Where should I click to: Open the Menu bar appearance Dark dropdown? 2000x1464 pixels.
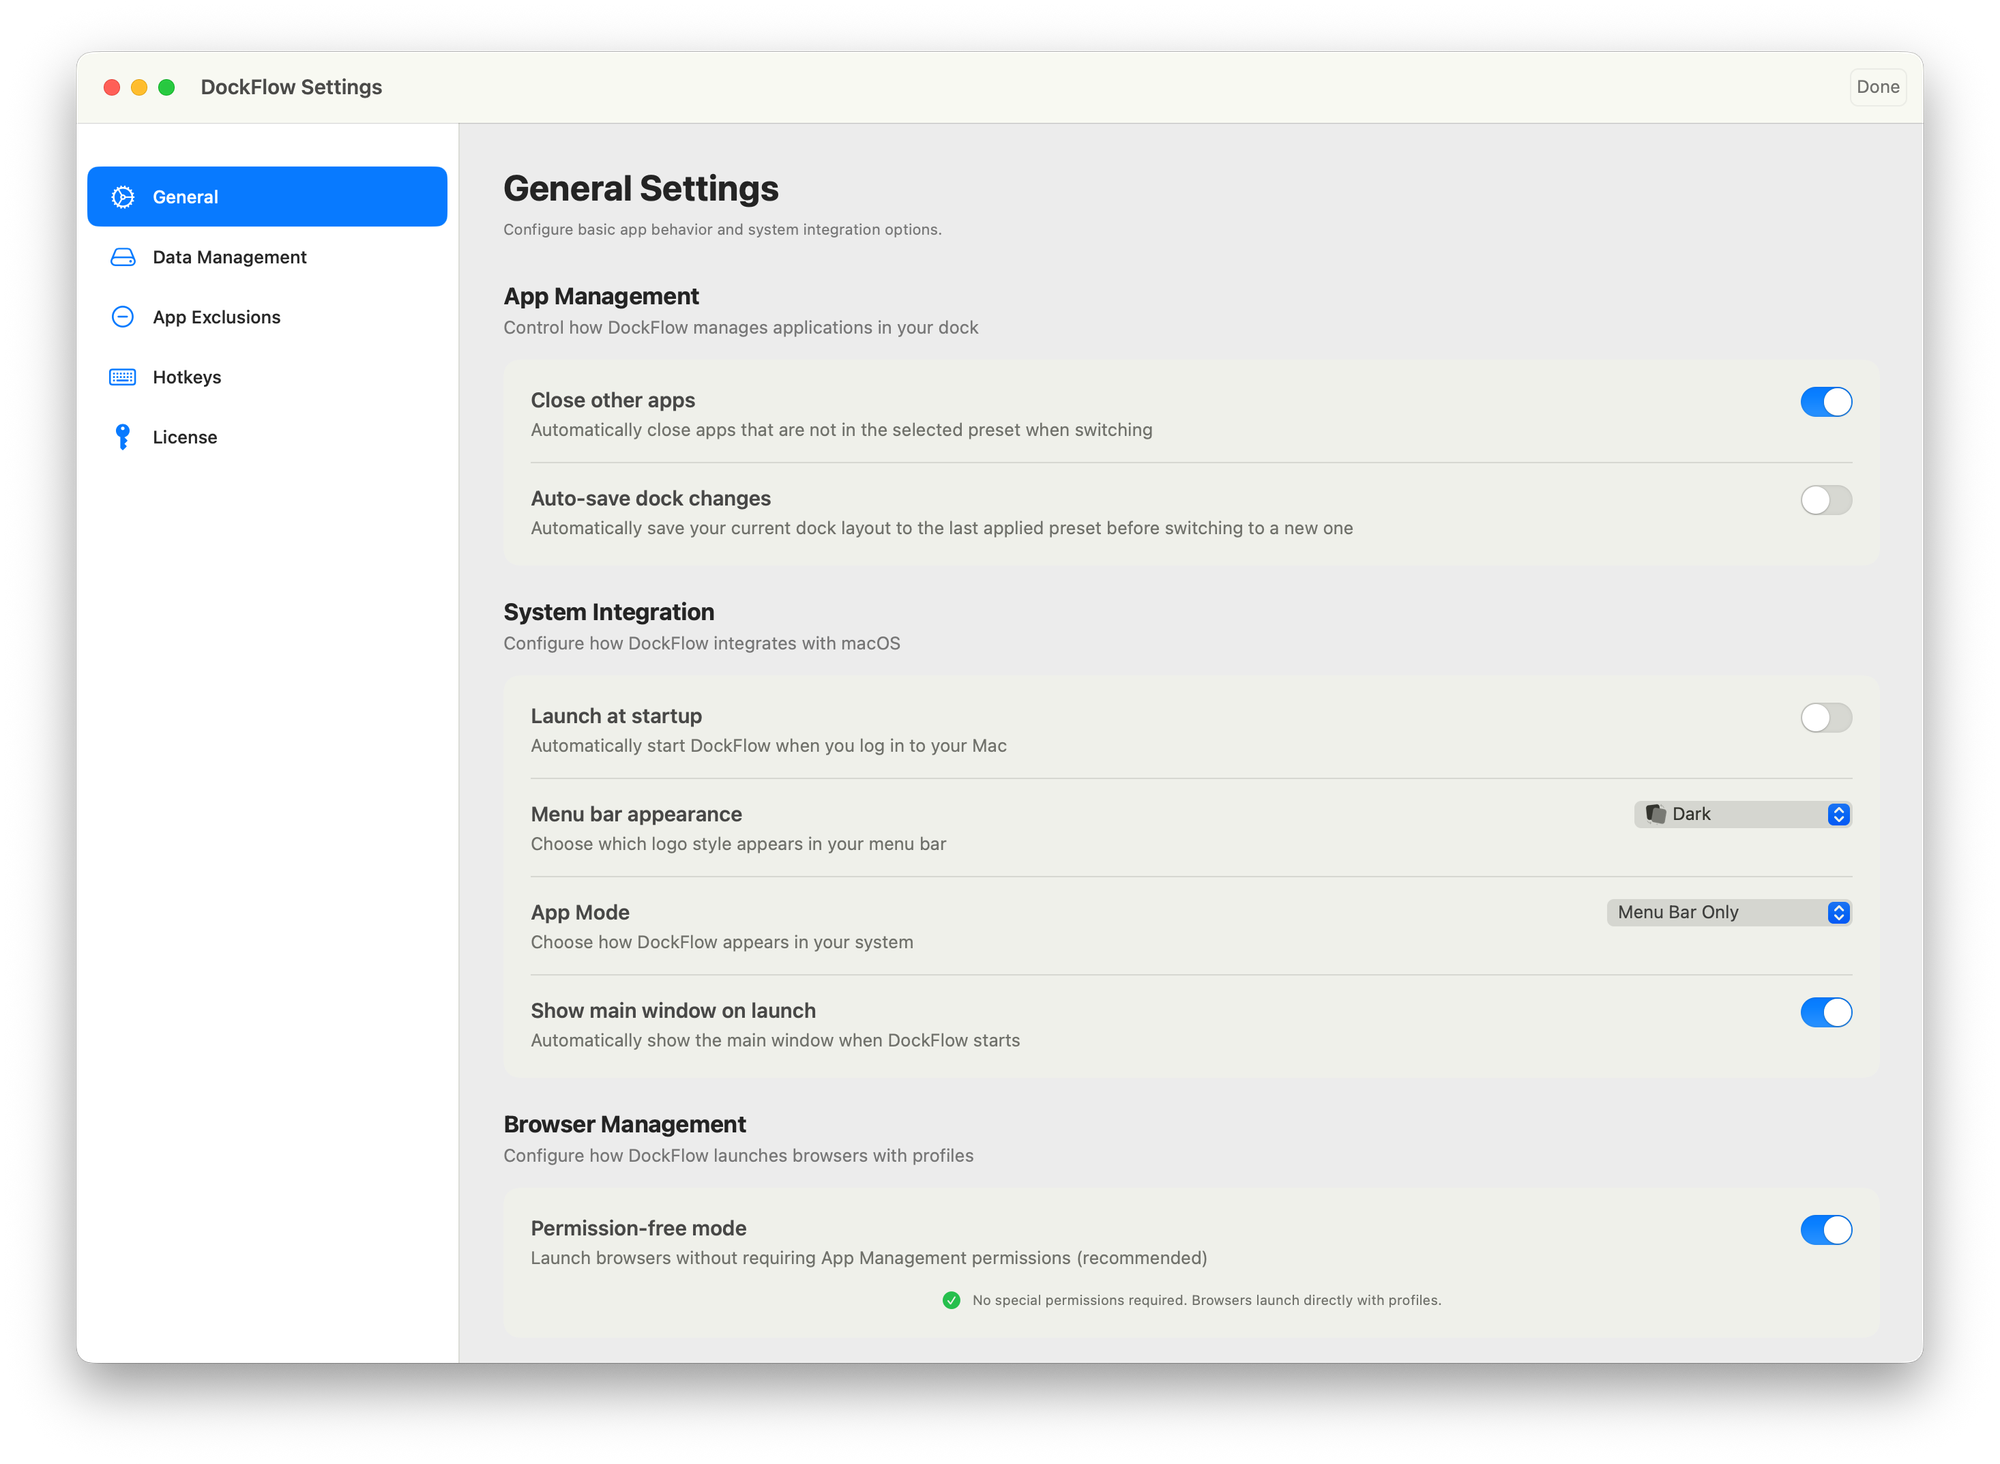pos(1742,814)
